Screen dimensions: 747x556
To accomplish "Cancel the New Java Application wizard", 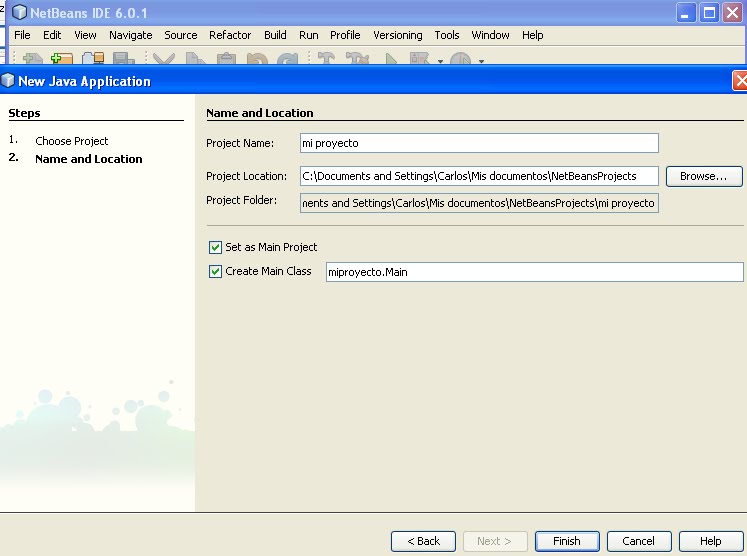I will (639, 541).
